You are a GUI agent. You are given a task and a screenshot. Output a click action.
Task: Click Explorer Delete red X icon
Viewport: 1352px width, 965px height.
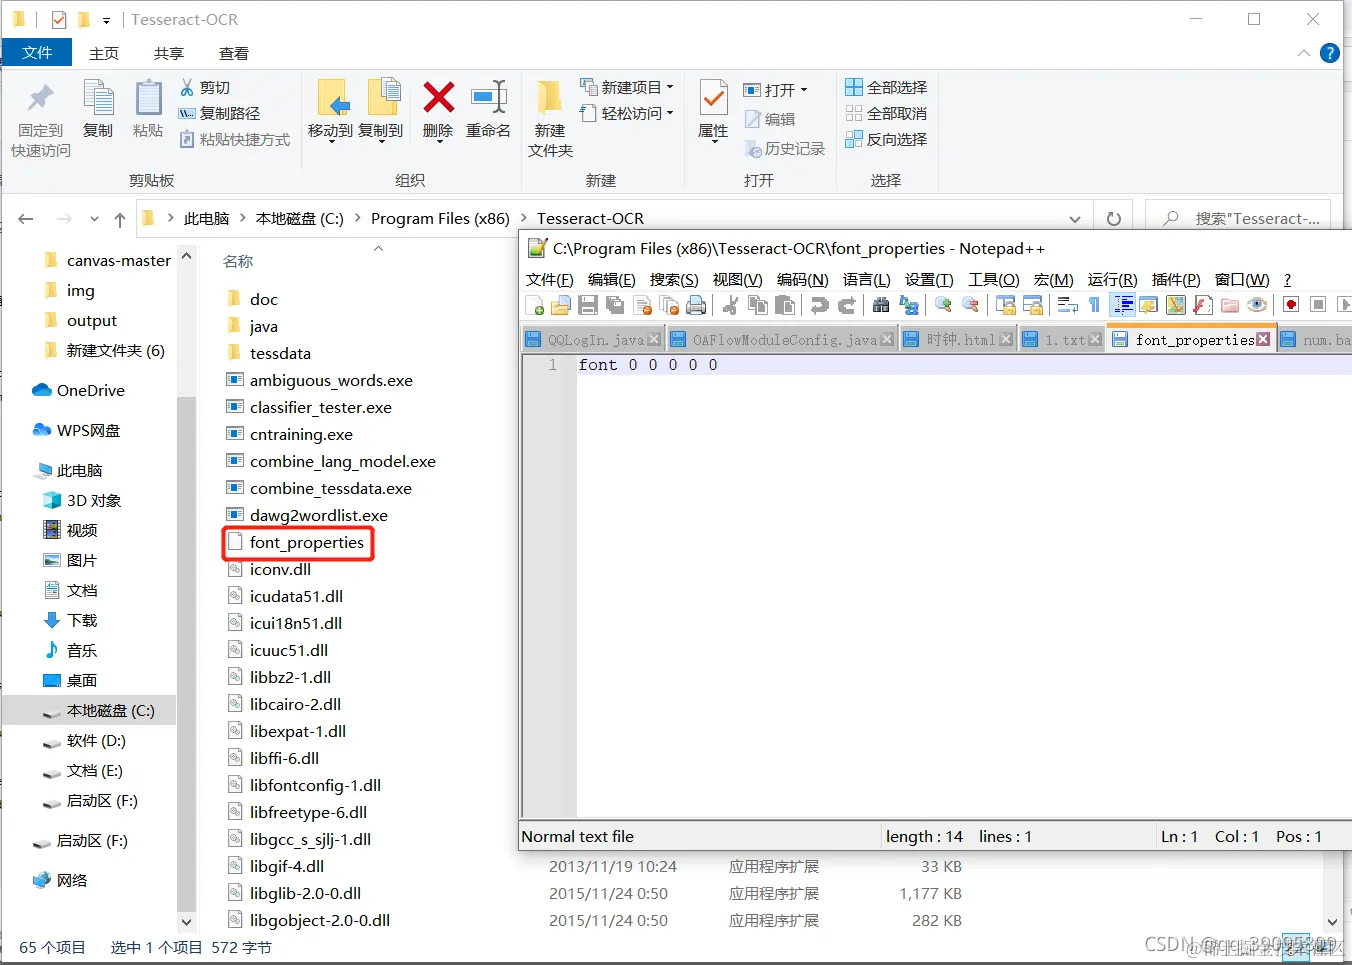(438, 98)
